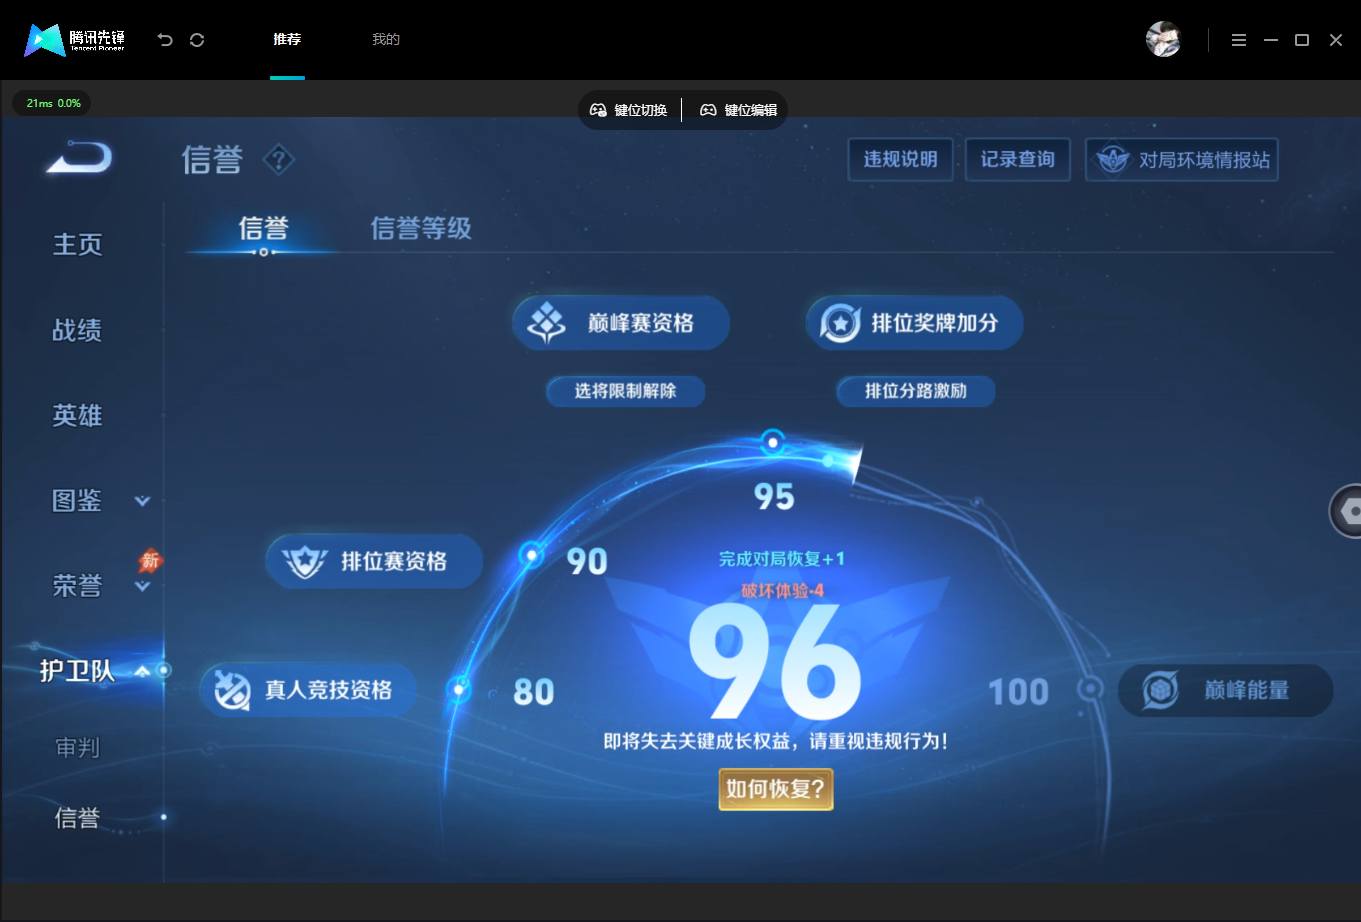Click the 巅峰赛资格 label

pos(641,323)
